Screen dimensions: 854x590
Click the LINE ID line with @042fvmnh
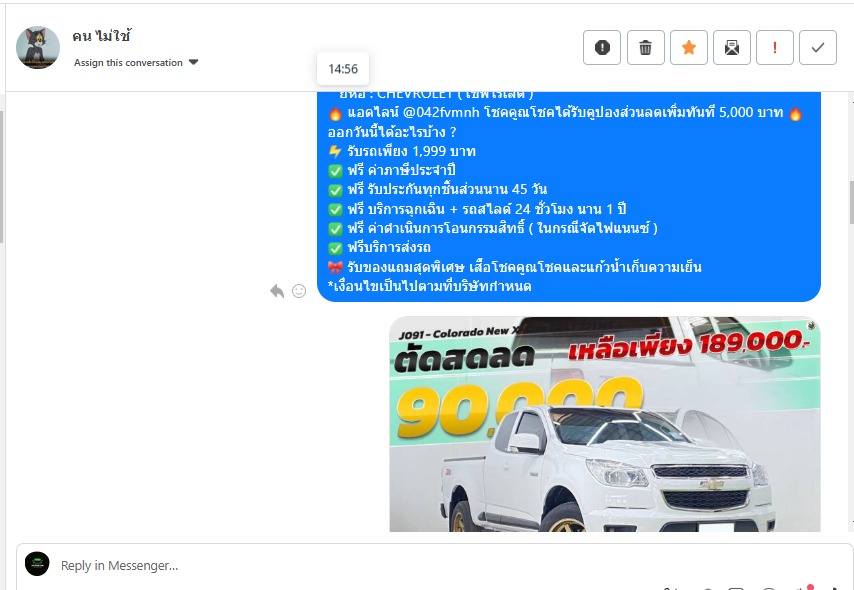pyautogui.click(x=566, y=113)
